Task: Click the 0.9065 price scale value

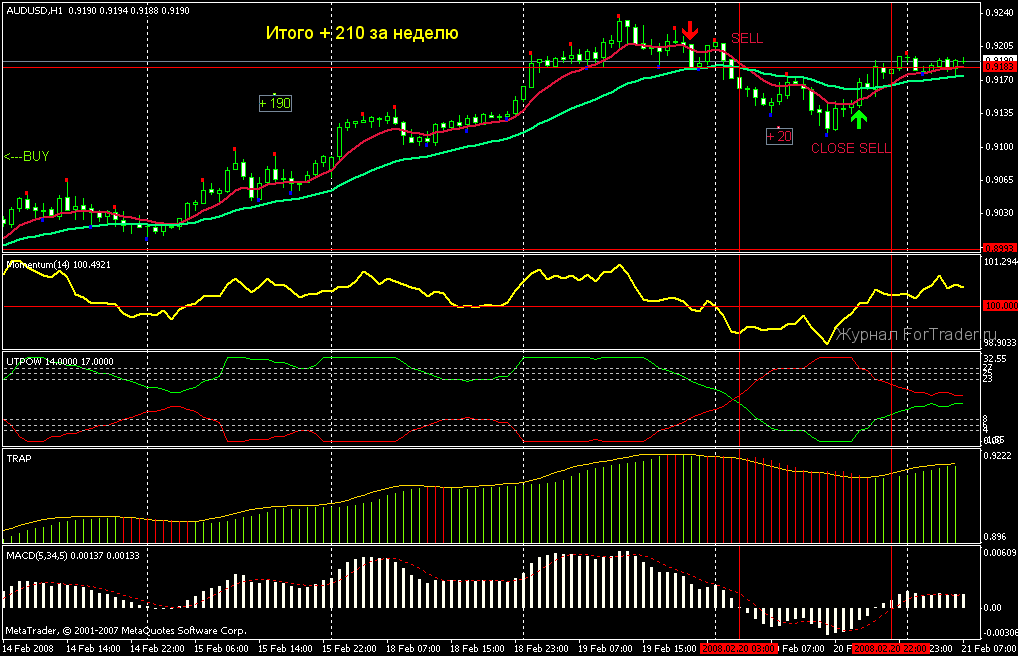Action: pyautogui.click(x=999, y=180)
